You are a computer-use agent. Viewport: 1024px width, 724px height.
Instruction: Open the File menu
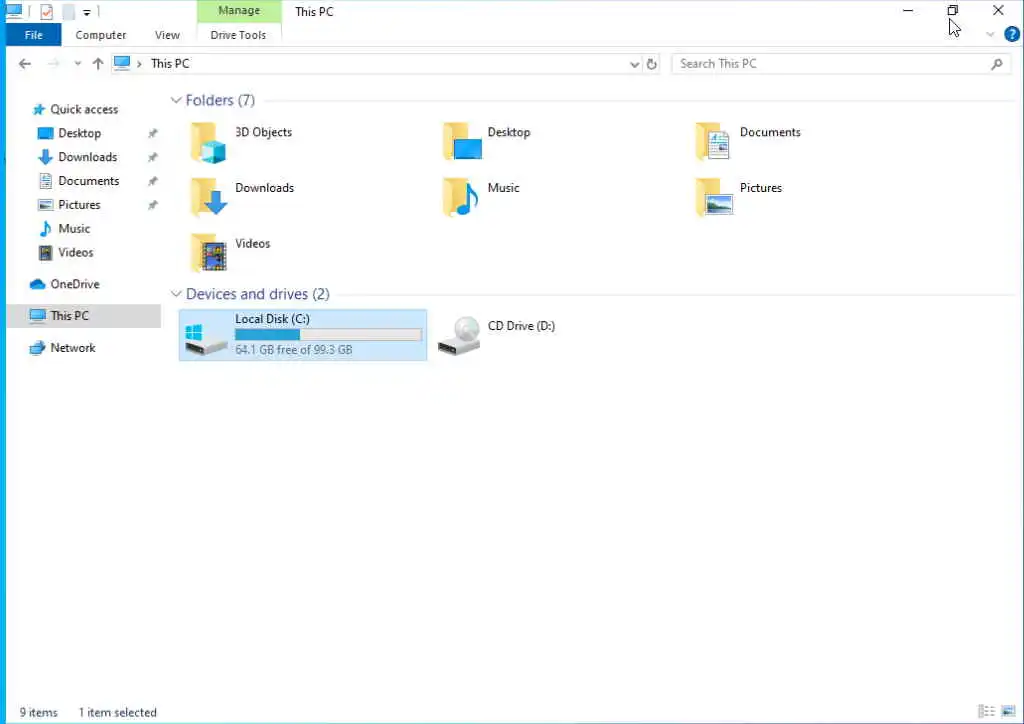[x=33, y=35]
